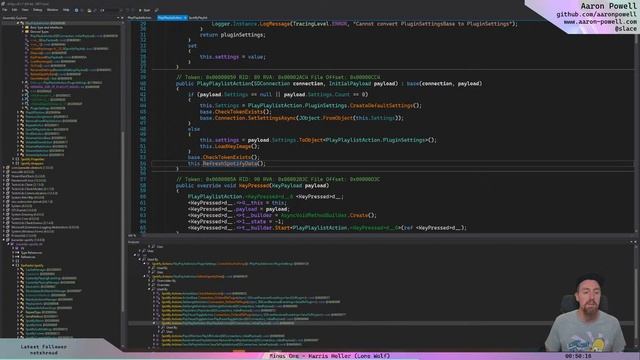Open the File menu
This screenshot has width=640, height=360.
point(5,10)
